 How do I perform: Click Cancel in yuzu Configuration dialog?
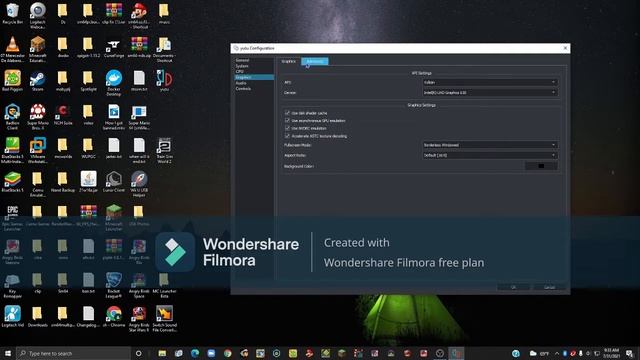pyautogui.click(x=549, y=287)
